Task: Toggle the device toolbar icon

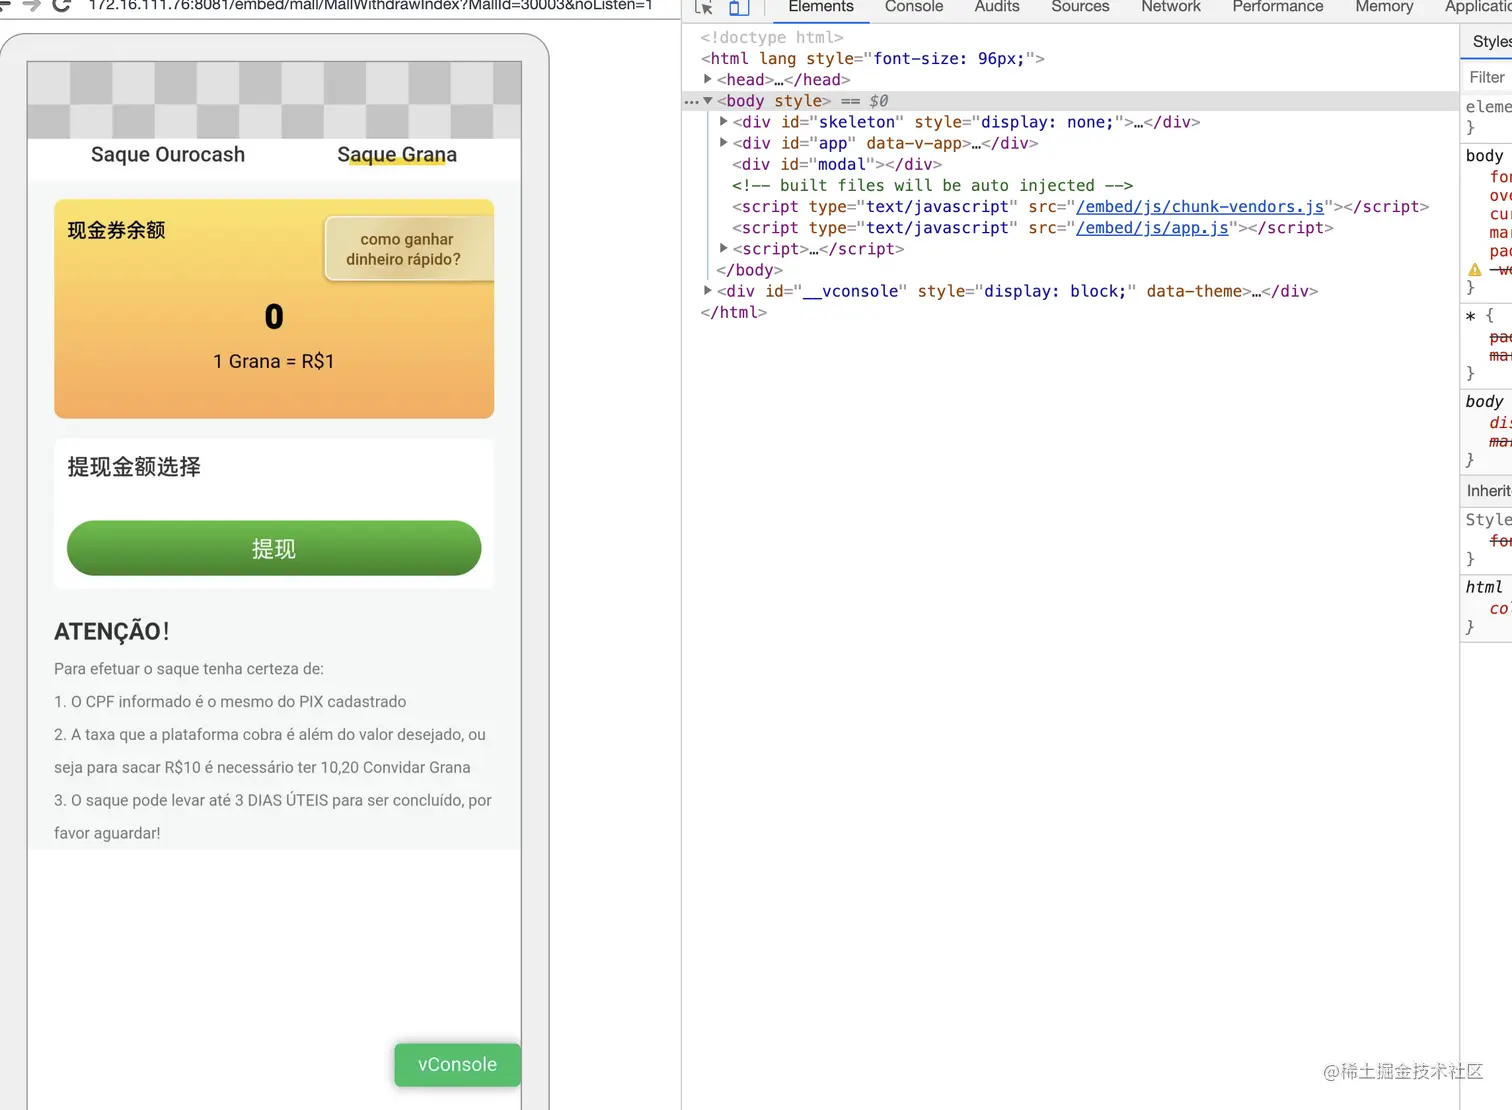Action: pos(739,7)
